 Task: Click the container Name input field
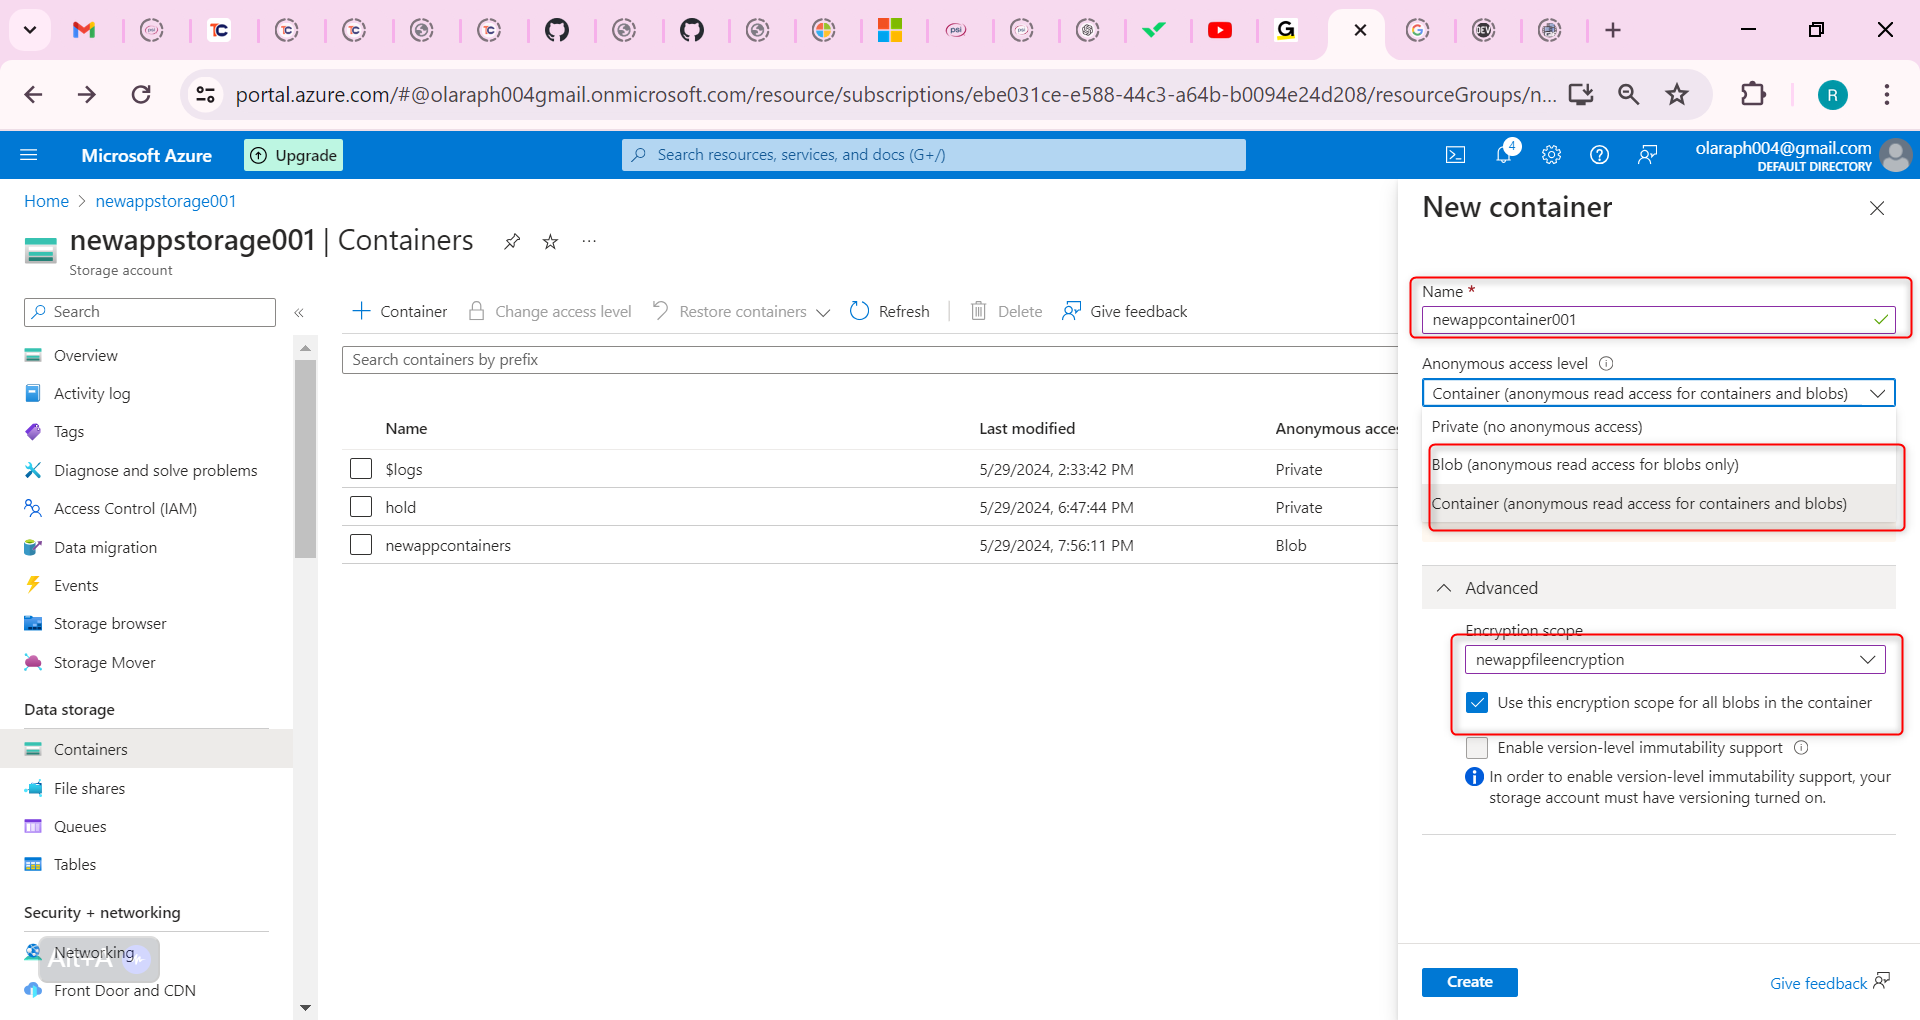(1648, 320)
